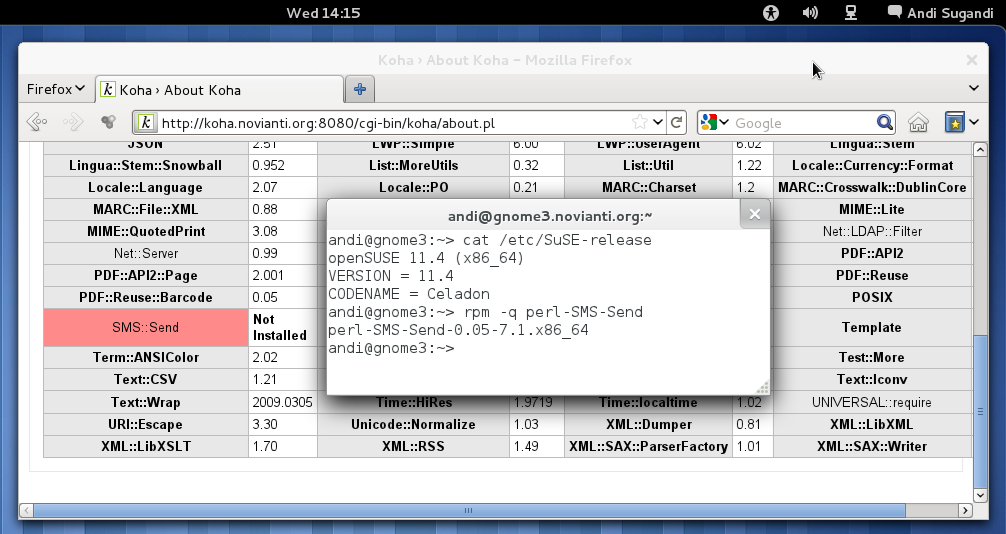Screen dimensions: 1006x534
Task: Click the Unicode::Normalize module cell
Action: (x=413, y=424)
